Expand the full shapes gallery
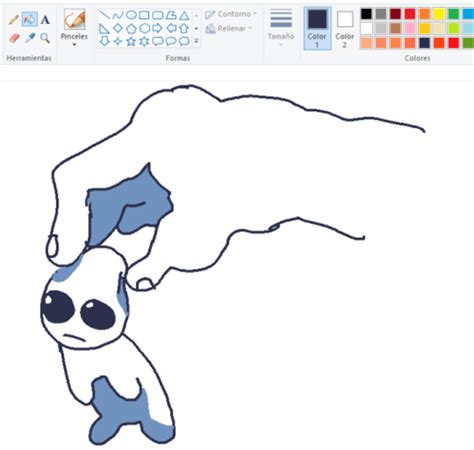Screen dimensions: 474x450 click(x=196, y=41)
